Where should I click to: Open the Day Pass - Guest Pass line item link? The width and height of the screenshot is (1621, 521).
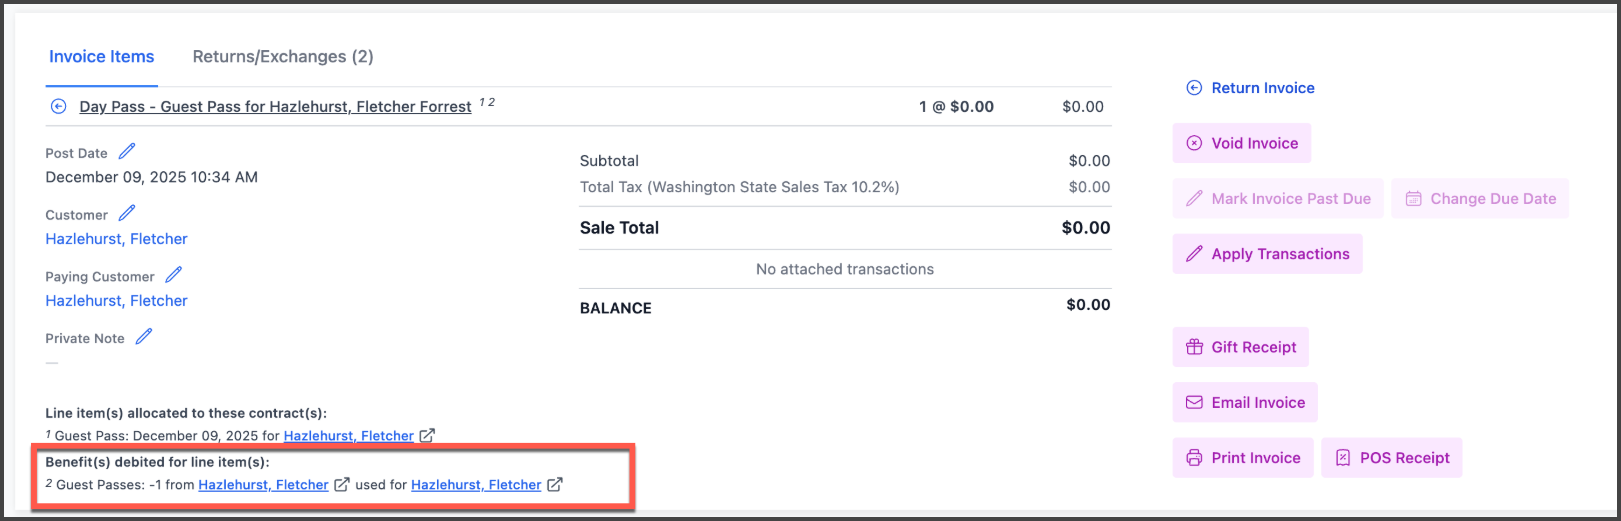click(275, 107)
